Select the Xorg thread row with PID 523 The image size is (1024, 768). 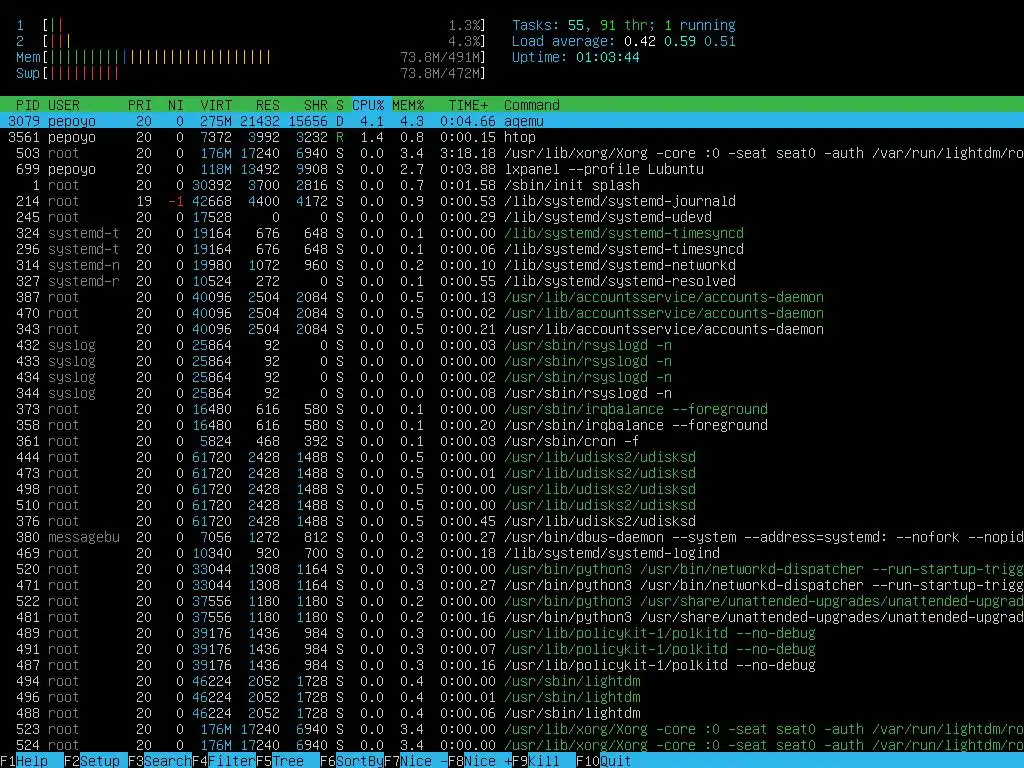pos(512,729)
